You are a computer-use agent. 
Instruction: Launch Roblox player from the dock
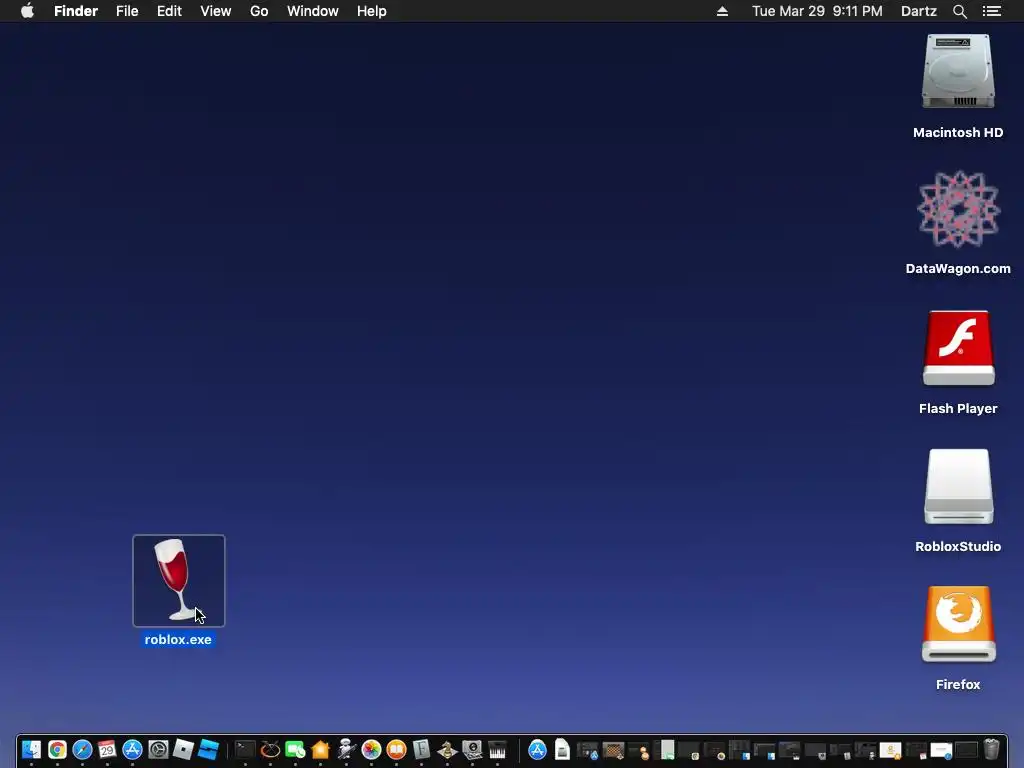183,749
